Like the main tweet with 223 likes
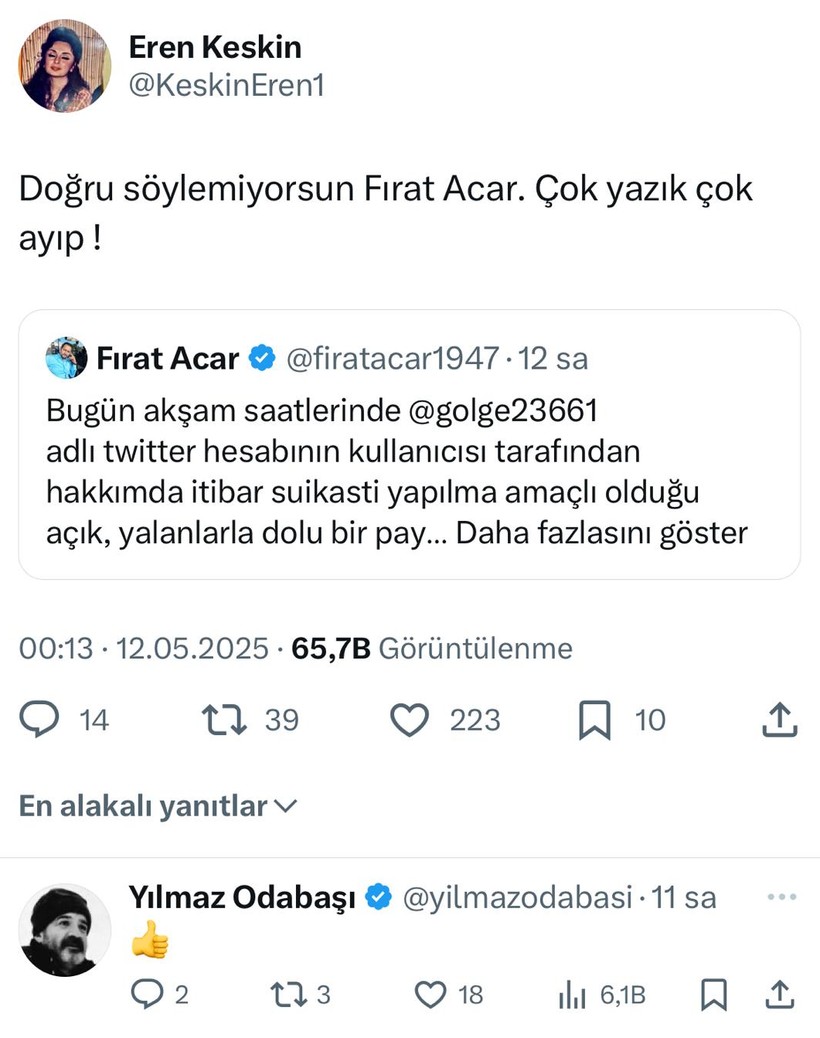 point(409,720)
